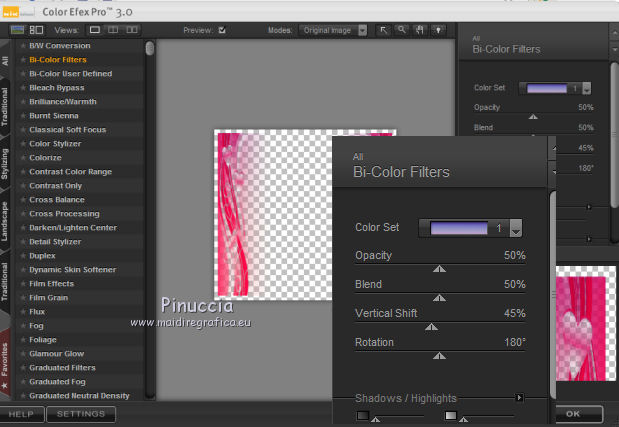Open the Stylizing tab in the sidebar

pyautogui.click(x=4, y=164)
